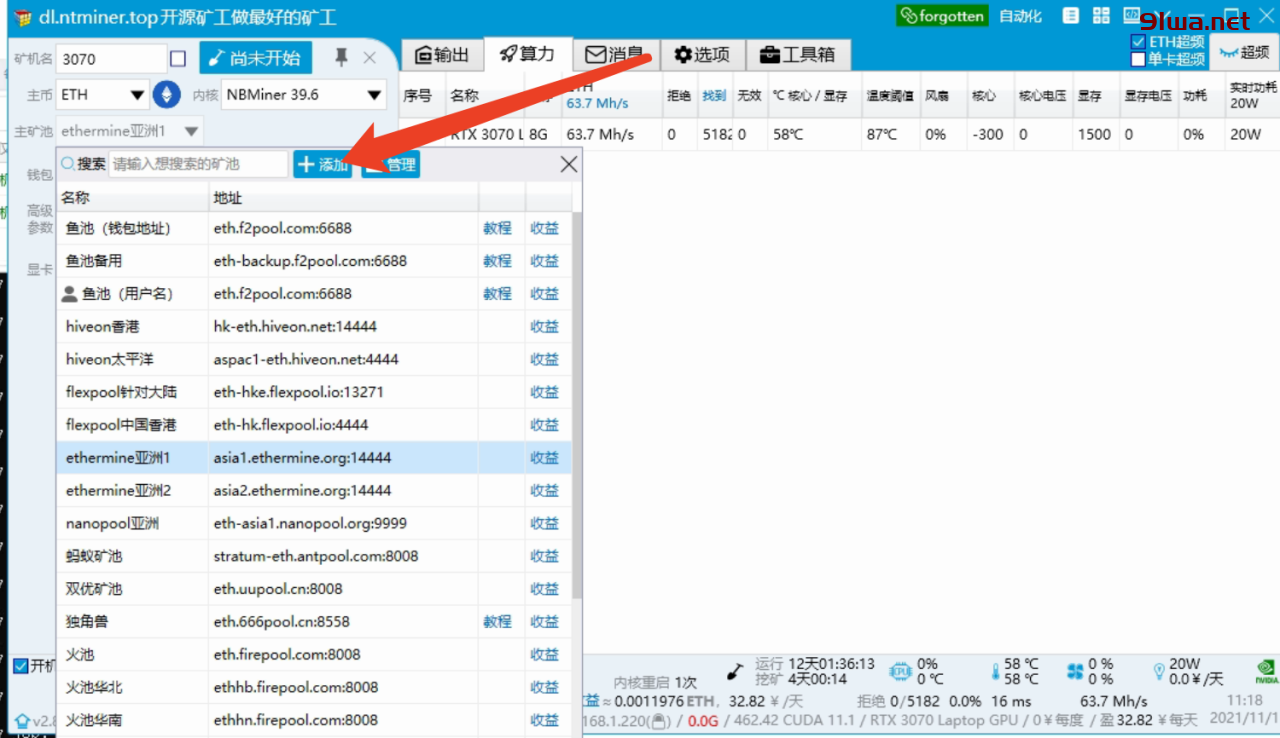The image size is (1280, 738).
Task: Click the thermometer temperature icon
Action: [995, 671]
